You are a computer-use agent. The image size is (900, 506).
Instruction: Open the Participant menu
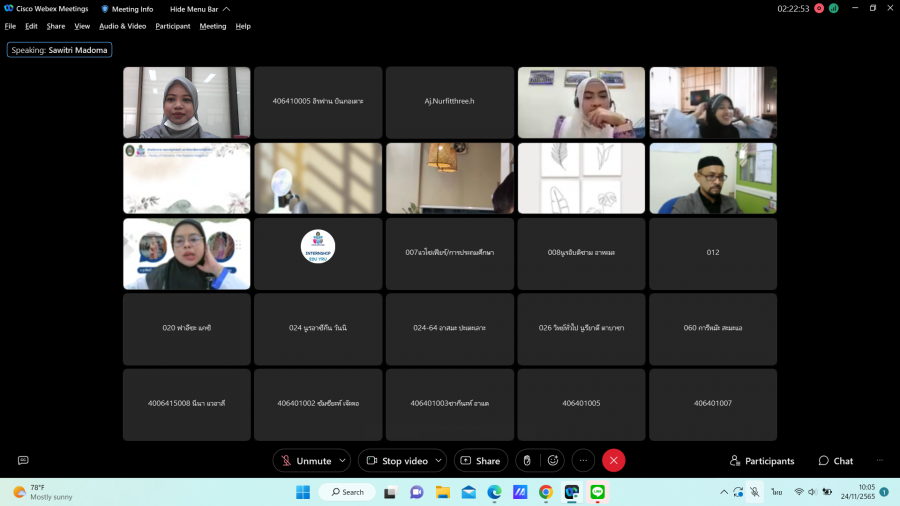tap(173, 26)
